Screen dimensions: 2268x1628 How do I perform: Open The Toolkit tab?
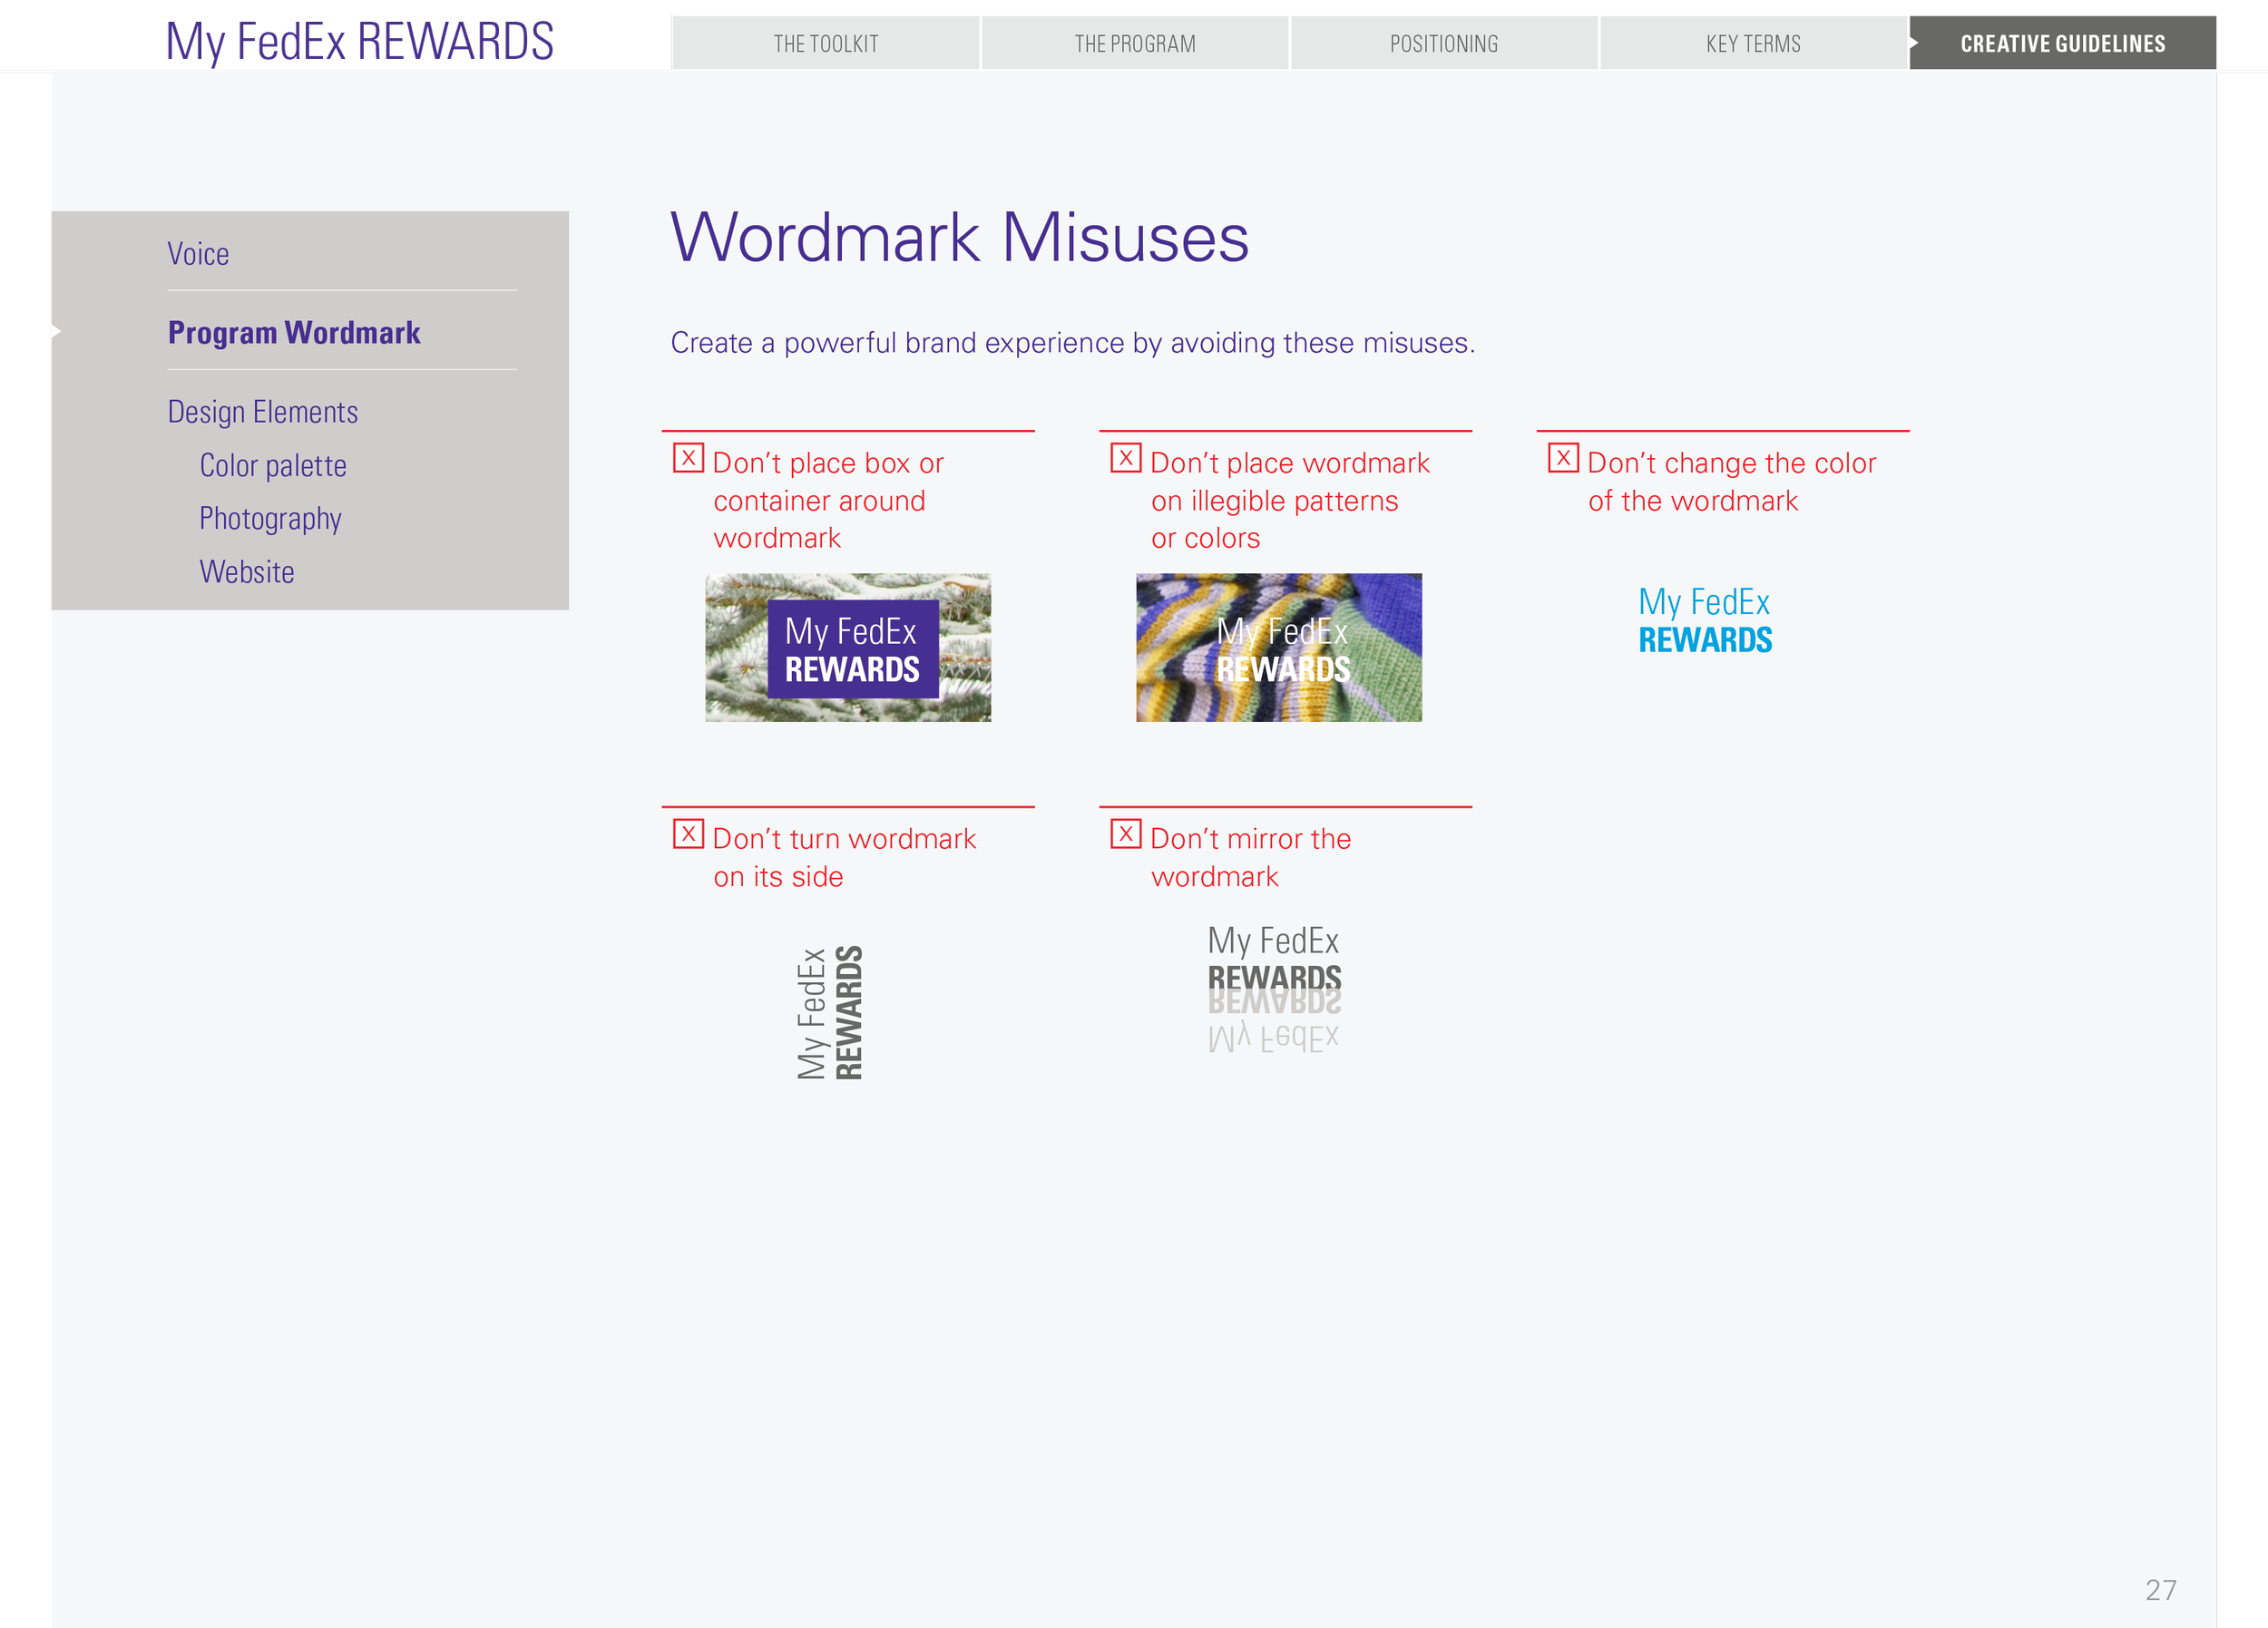click(x=825, y=44)
